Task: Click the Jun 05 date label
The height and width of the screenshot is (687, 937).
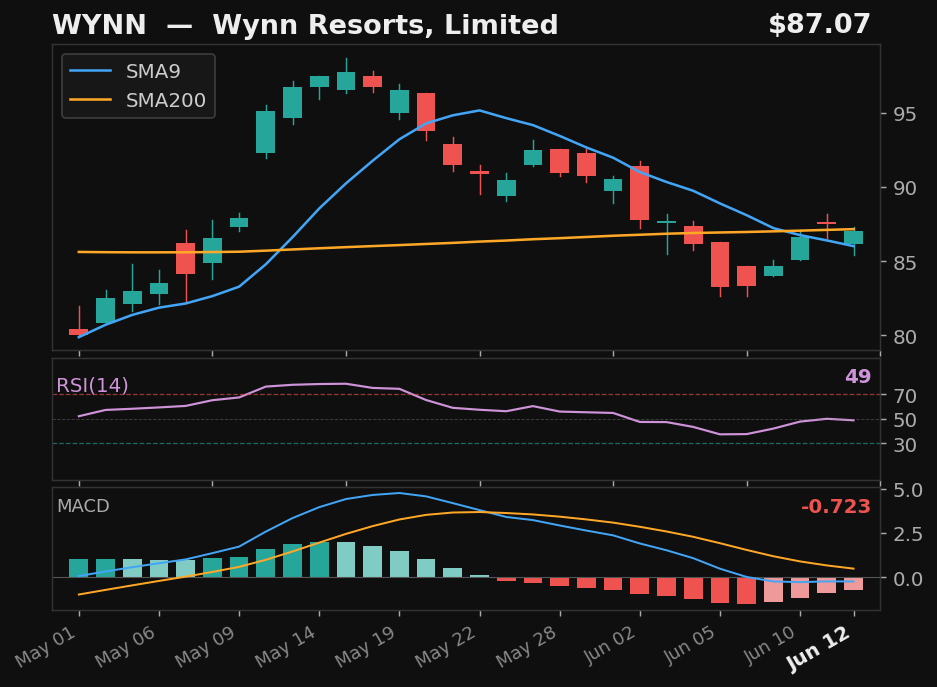Action: (690, 646)
